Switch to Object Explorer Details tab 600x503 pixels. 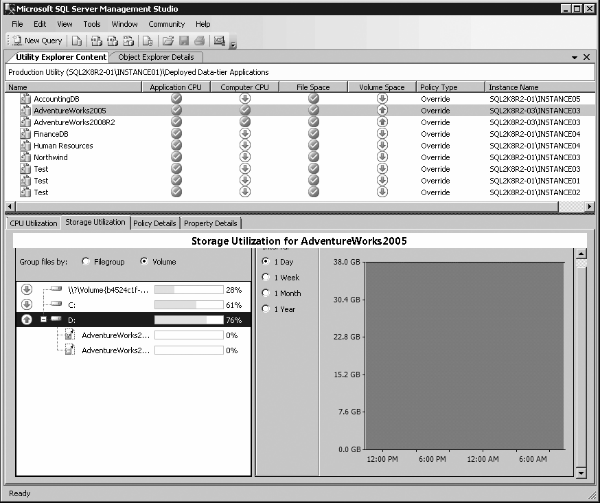(156, 57)
